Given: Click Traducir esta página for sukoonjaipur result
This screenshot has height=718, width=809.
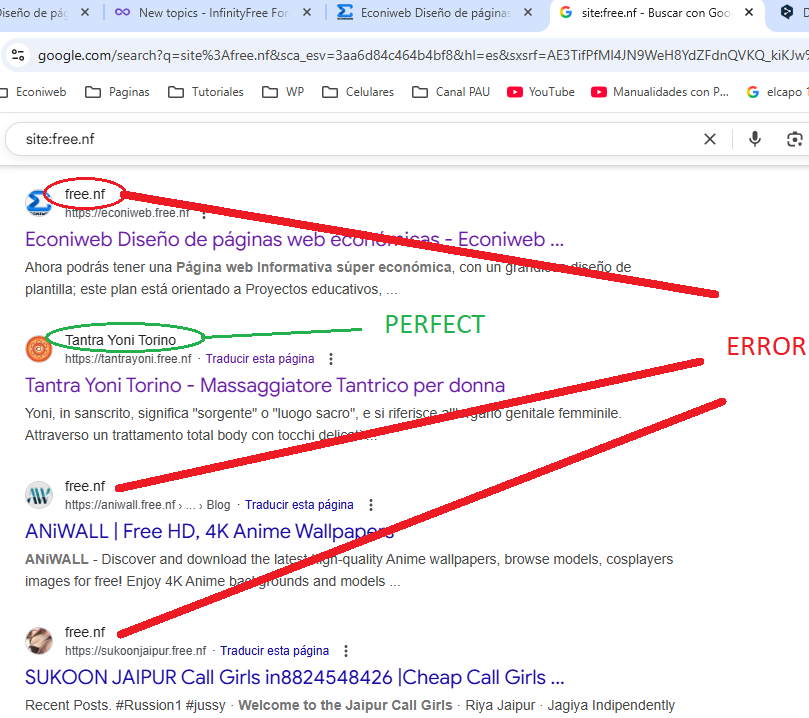Looking at the screenshot, I should click(274, 651).
